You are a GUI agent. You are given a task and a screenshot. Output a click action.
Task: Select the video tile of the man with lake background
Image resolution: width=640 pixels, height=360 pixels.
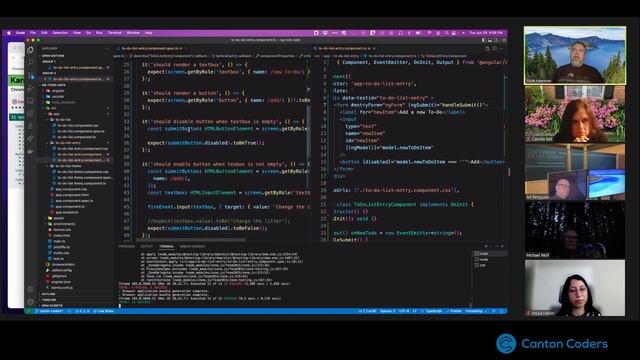click(575, 56)
